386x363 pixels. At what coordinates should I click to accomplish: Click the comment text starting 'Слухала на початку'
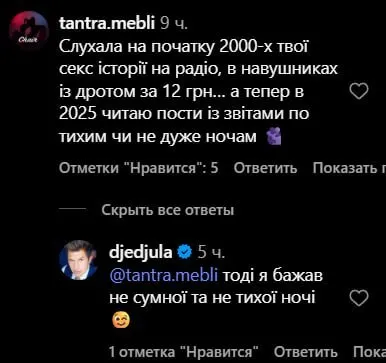click(x=198, y=92)
